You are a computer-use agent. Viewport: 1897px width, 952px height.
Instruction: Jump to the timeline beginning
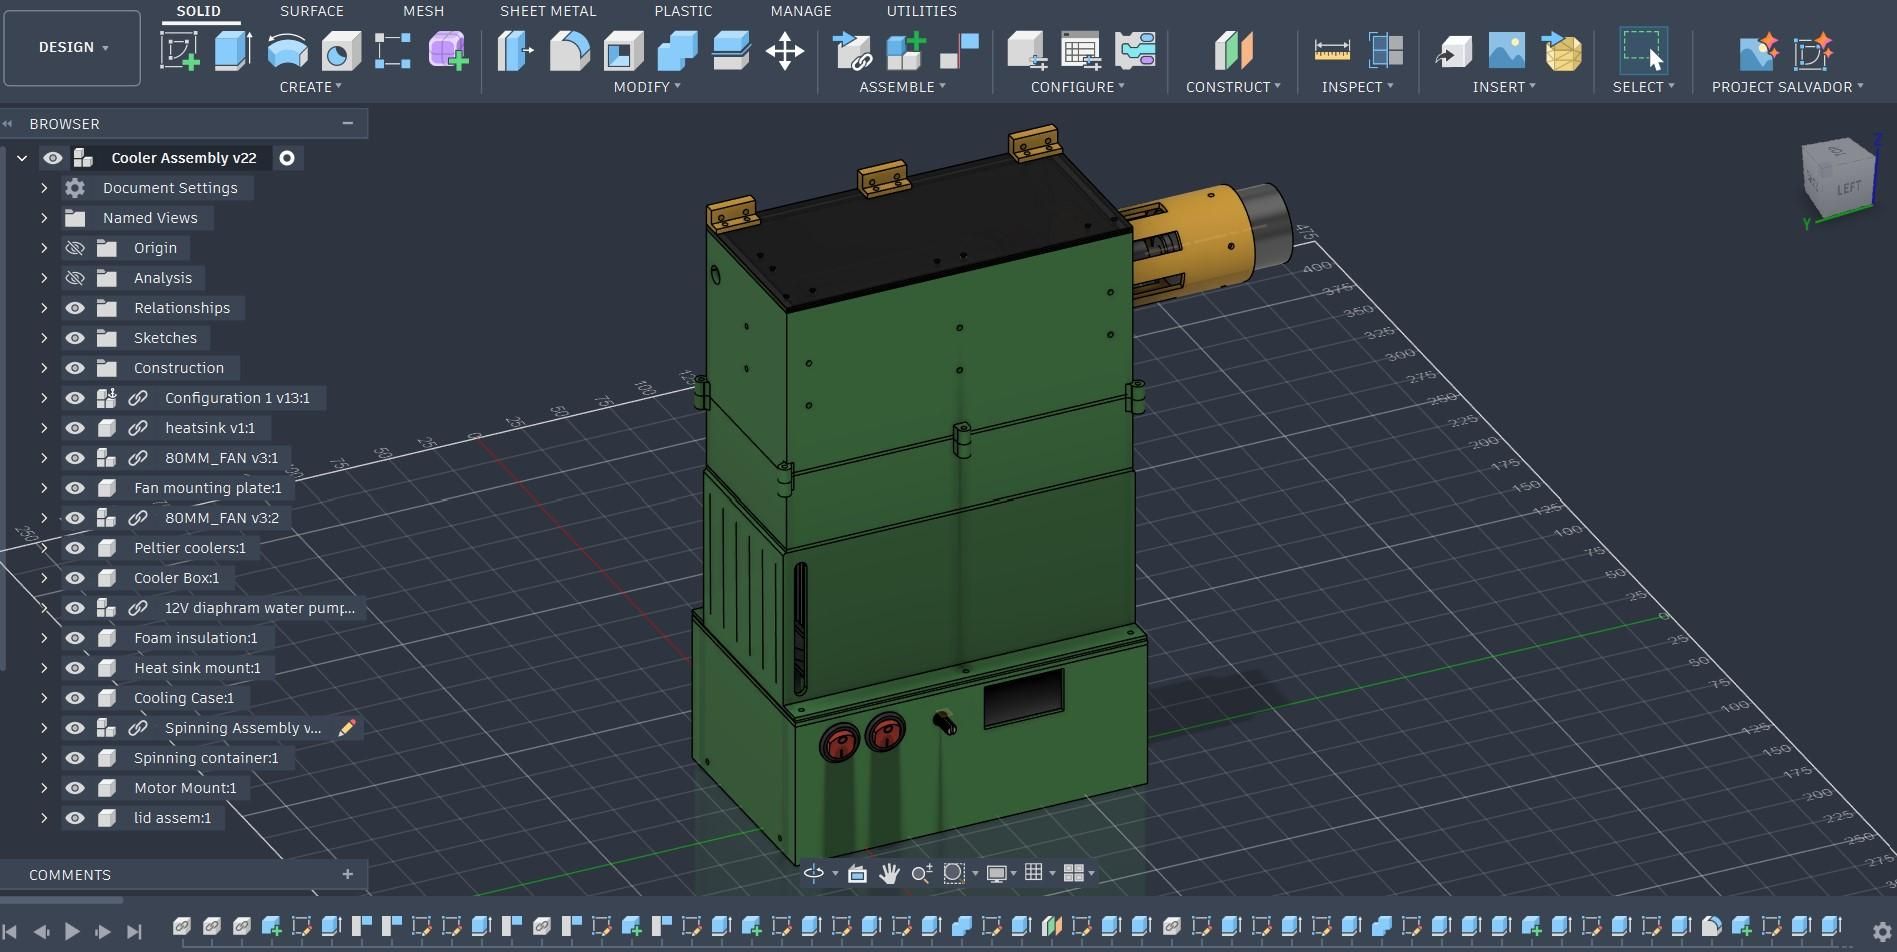tap(10, 931)
